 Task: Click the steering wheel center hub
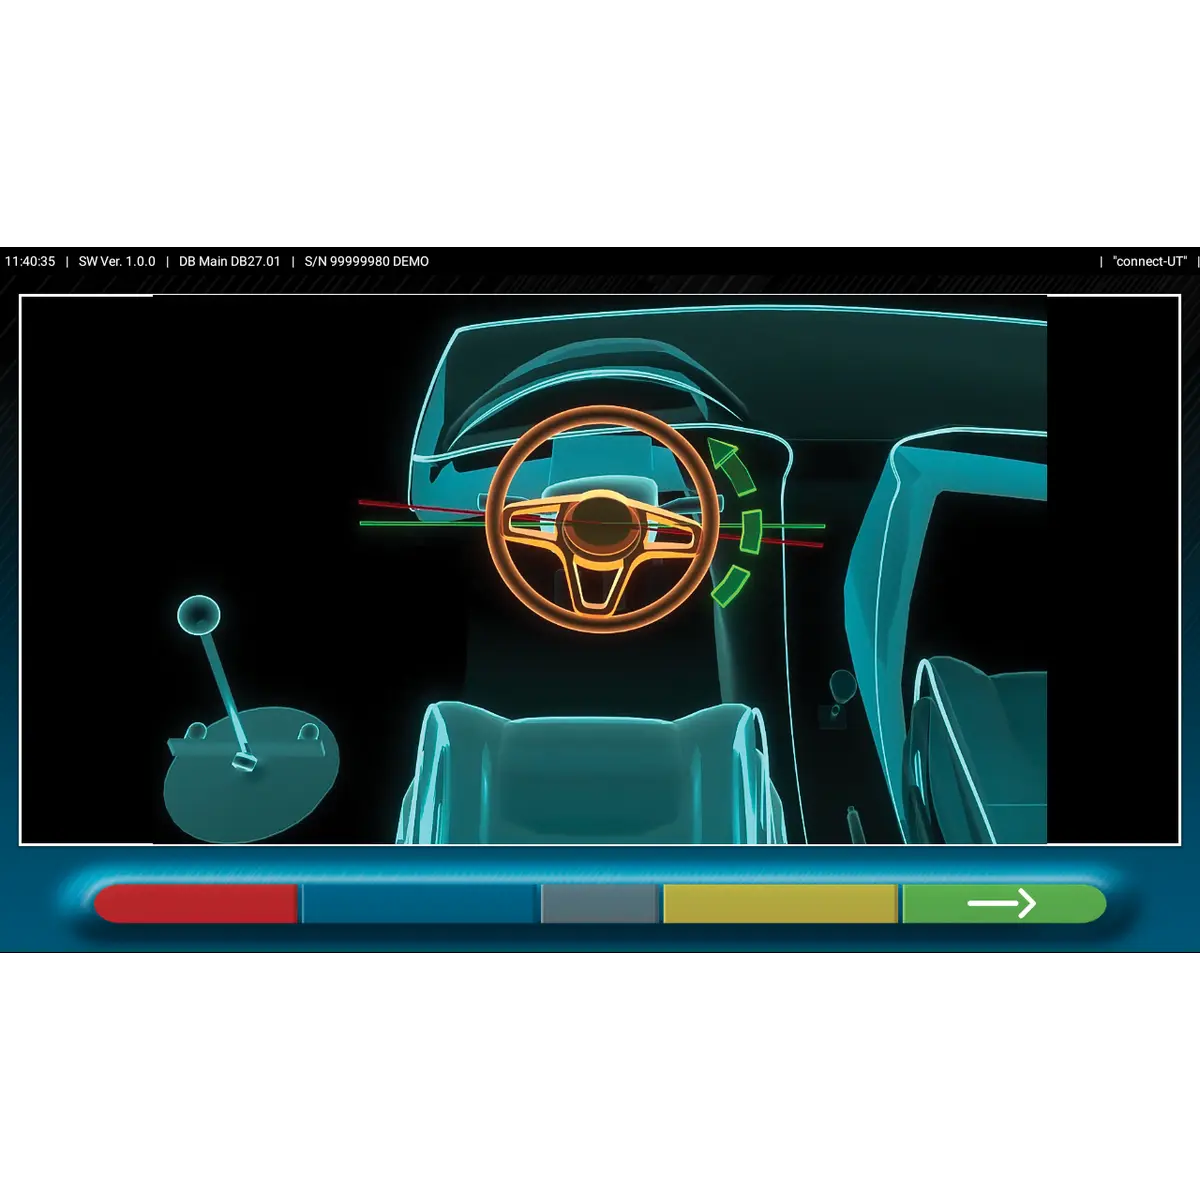pos(600,523)
